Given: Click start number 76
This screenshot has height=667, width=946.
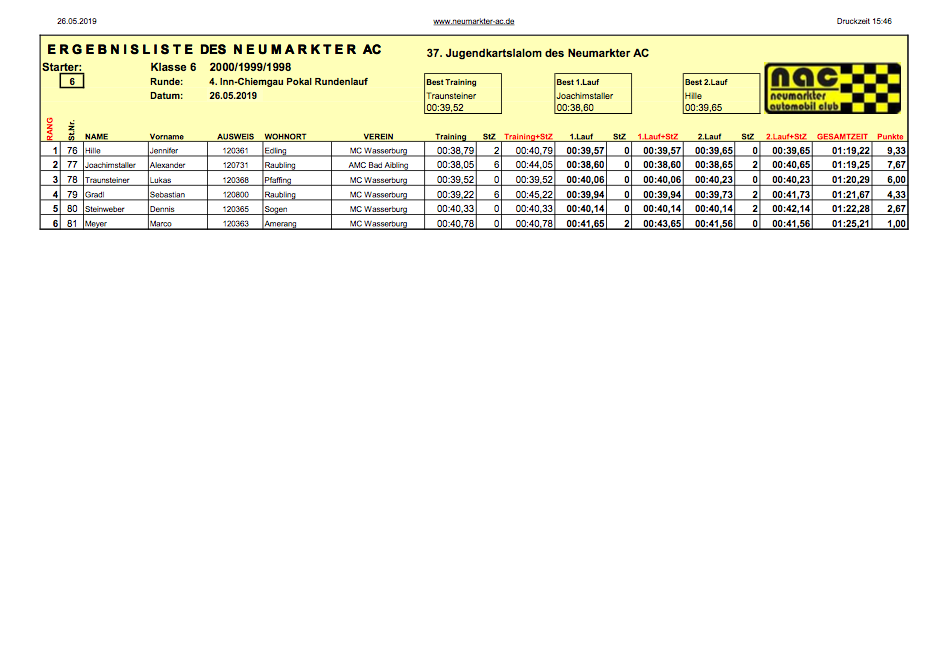Looking at the screenshot, I should [72, 151].
